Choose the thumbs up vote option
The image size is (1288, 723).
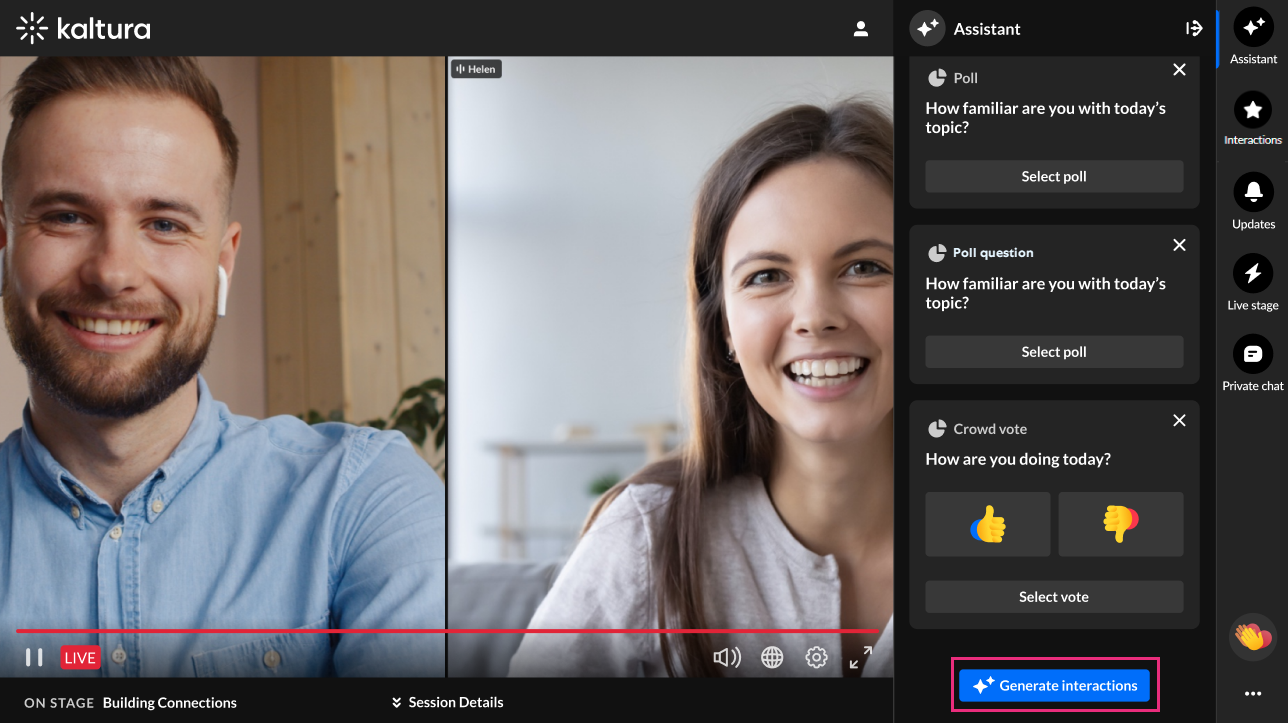point(987,524)
